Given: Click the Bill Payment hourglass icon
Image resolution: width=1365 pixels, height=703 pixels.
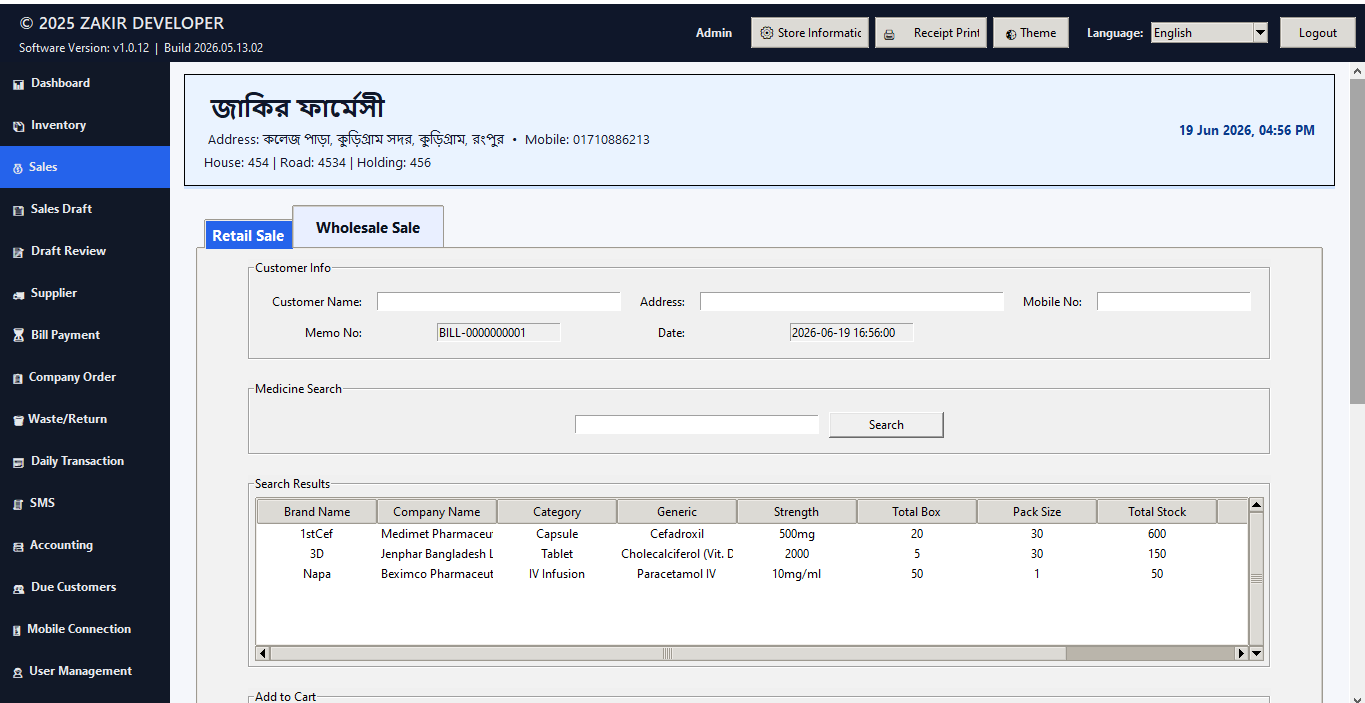Looking at the screenshot, I should click(x=18, y=336).
